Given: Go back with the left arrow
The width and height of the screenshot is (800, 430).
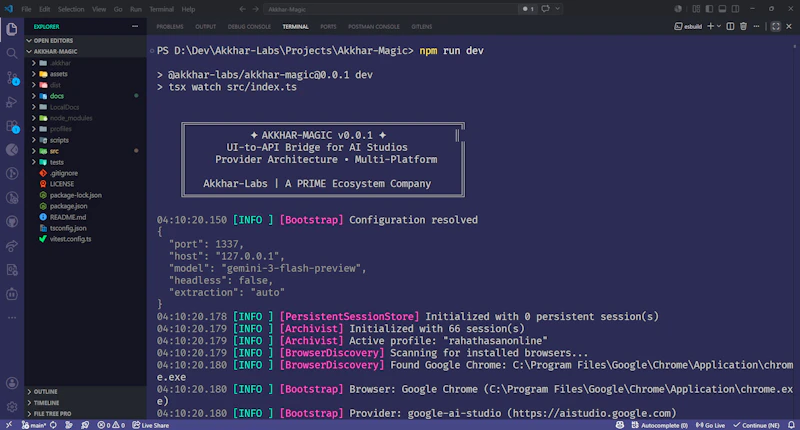Looking at the screenshot, I should pyautogui.click(x=242, y=9).
